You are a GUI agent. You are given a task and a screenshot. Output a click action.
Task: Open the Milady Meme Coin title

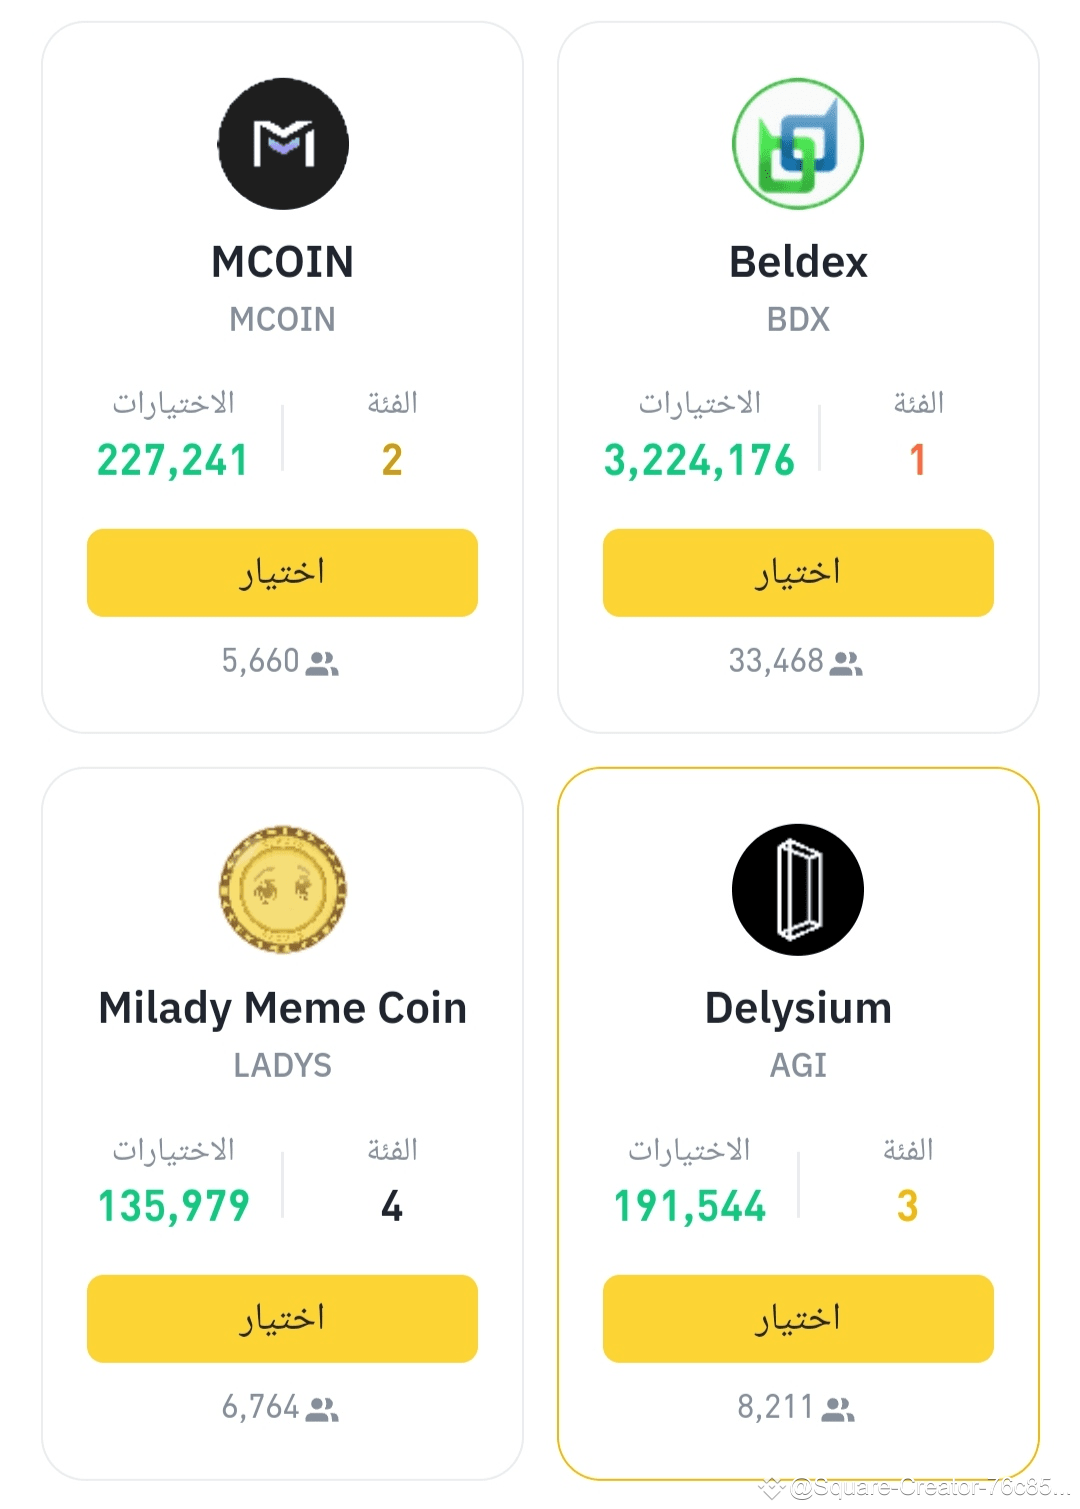tap(283, 1009)
